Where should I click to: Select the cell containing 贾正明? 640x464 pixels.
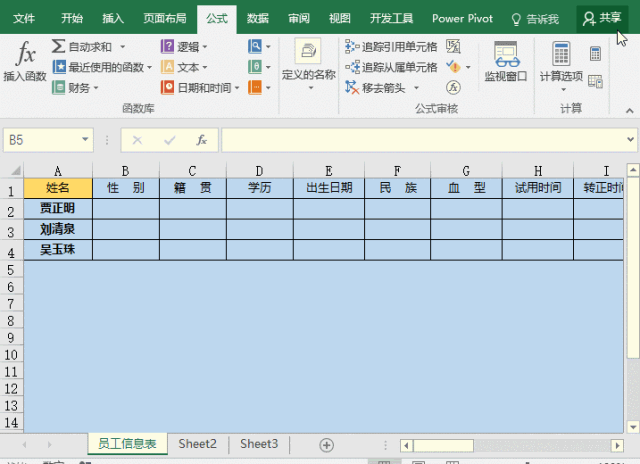pos(57,209)
